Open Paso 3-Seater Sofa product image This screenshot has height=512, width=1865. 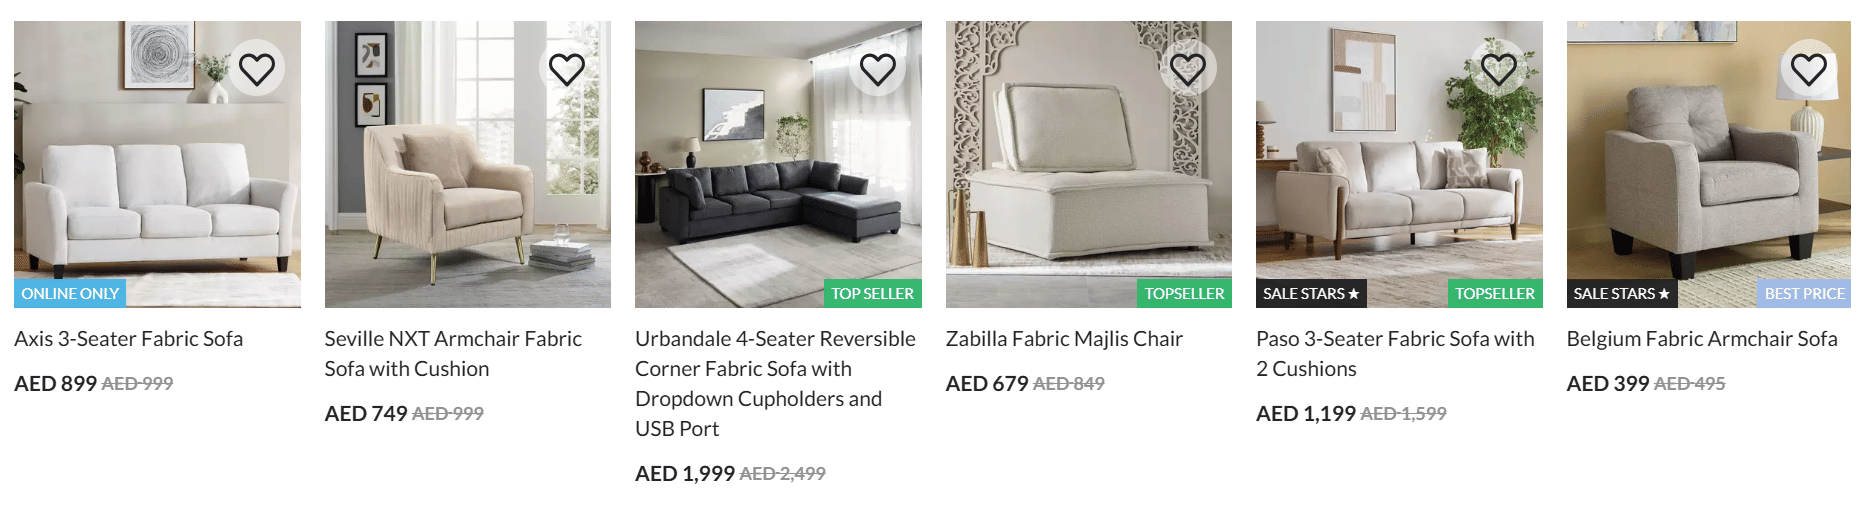point(1399,164)
